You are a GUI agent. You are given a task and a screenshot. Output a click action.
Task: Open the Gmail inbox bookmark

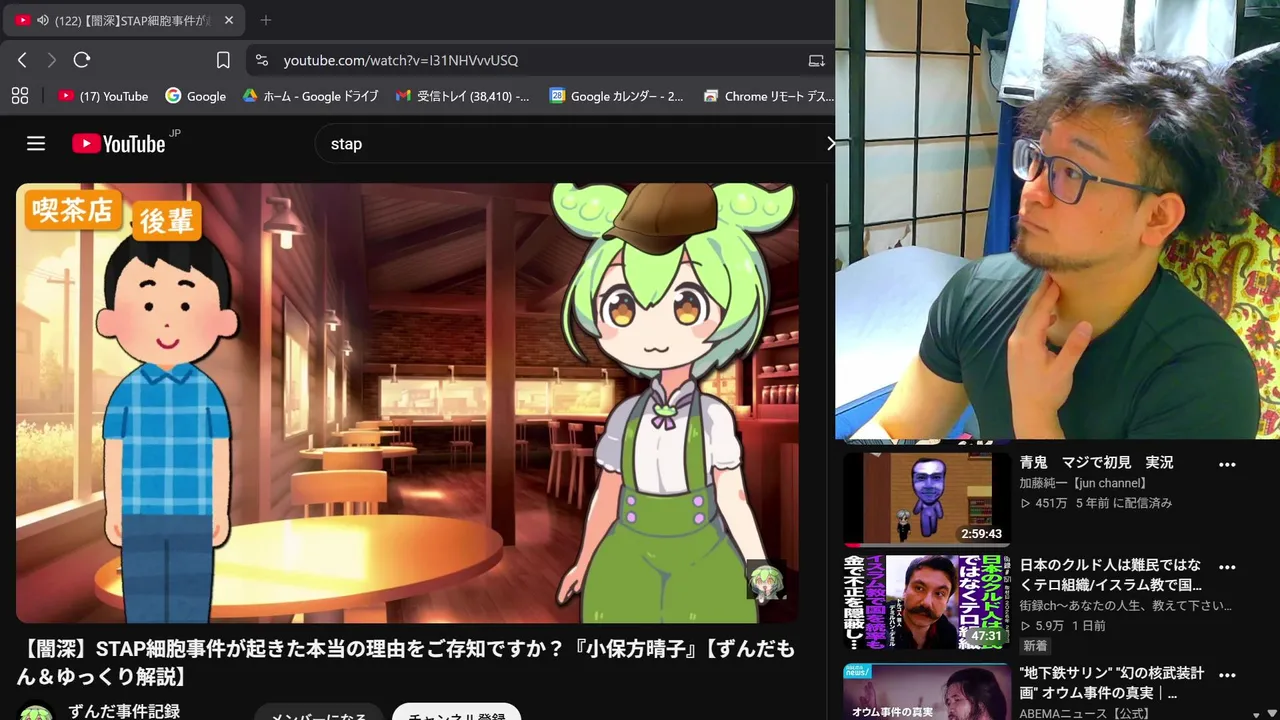click(x=463, y=96)
